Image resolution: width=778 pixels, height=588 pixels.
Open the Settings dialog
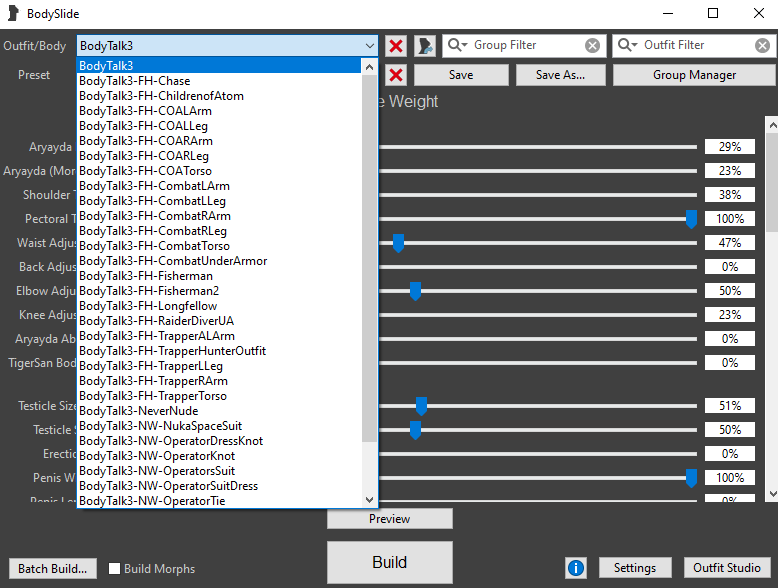(x=635, y=568)
